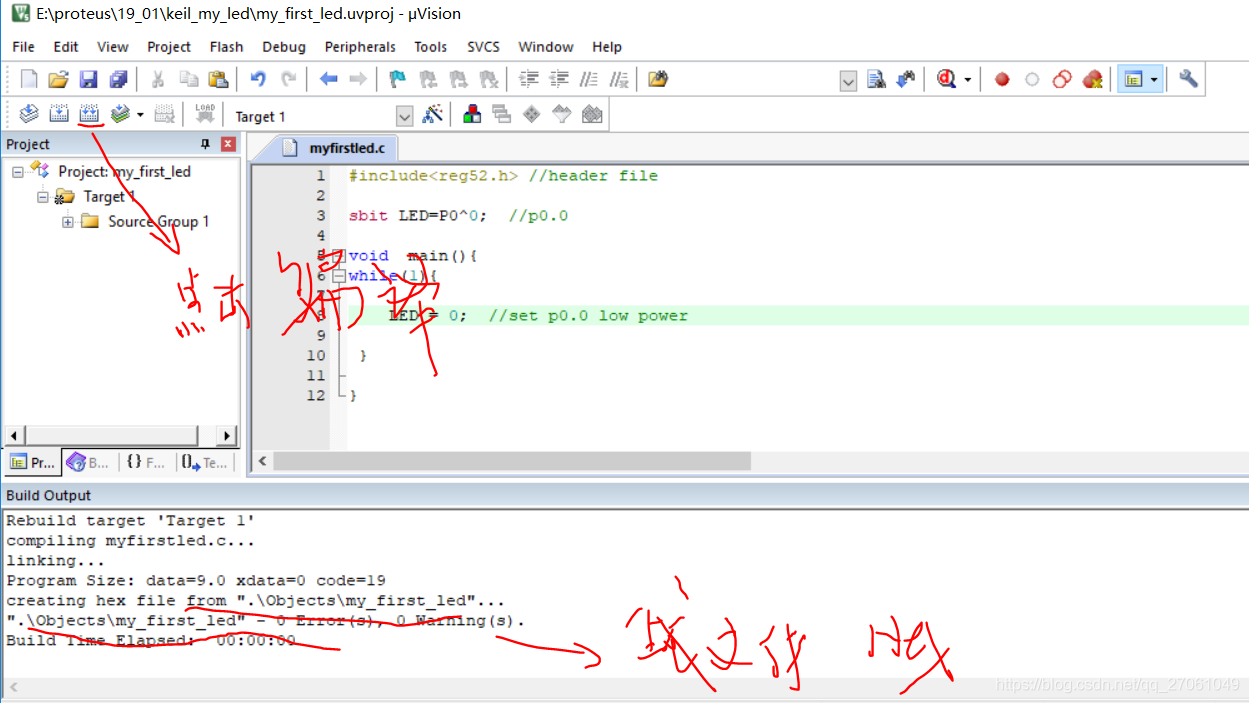Open the batch build dropdown arrow
This screenshot has width=1249, height=703.
coord(140,115)
